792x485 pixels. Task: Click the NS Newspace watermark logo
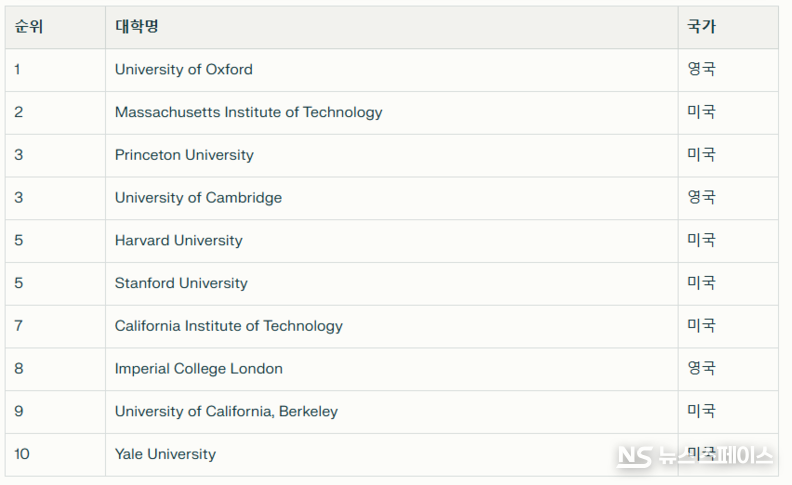coord(695,456)
